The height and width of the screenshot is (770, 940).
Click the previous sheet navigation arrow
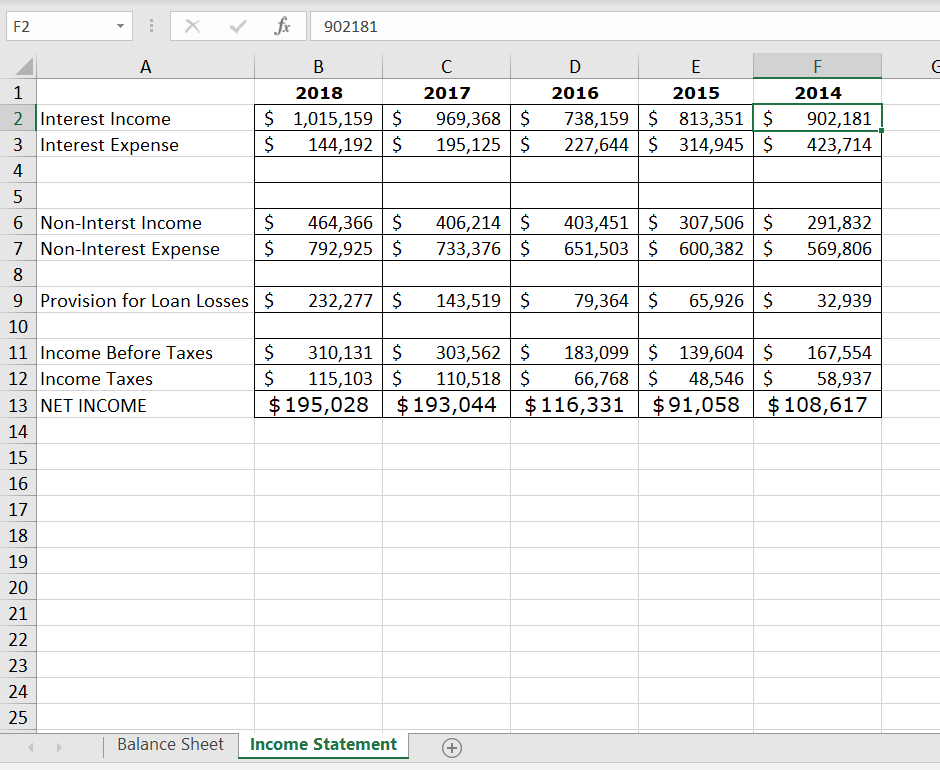tap(29, 745)
